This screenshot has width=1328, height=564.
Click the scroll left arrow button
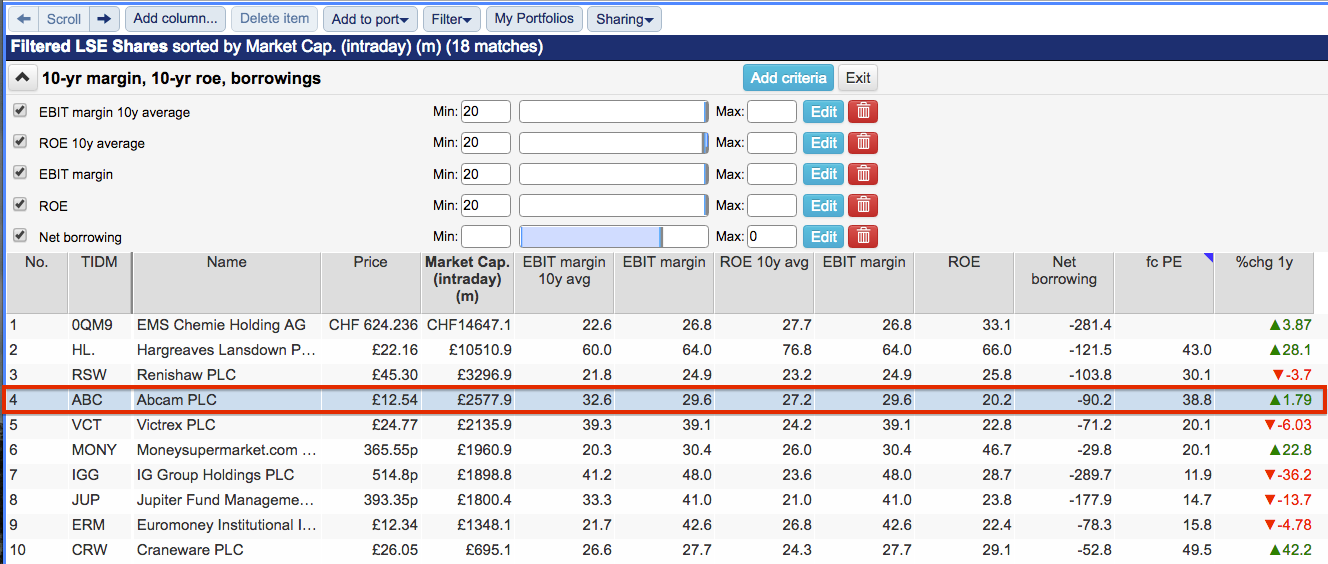tap(24, 19)
